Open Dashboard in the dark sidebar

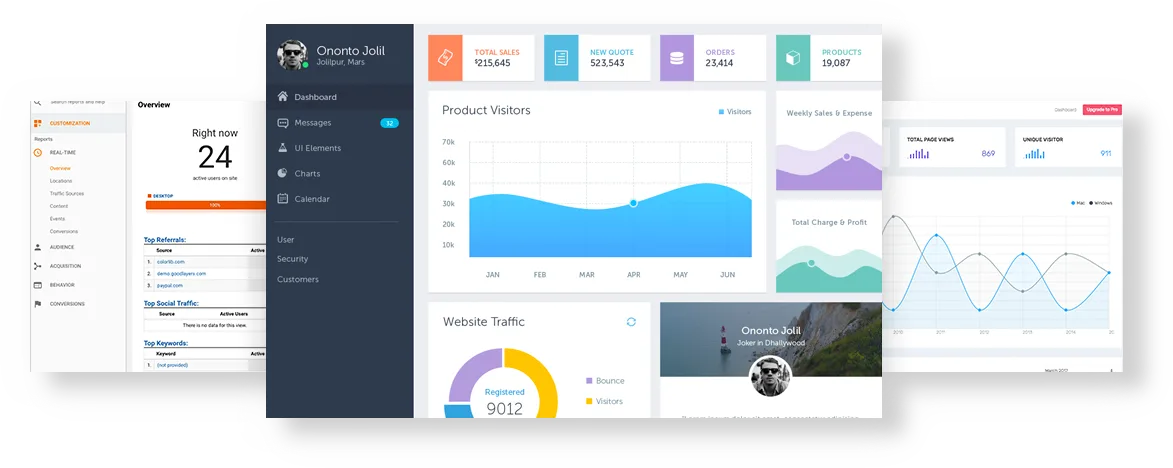(x=315, y=97)
